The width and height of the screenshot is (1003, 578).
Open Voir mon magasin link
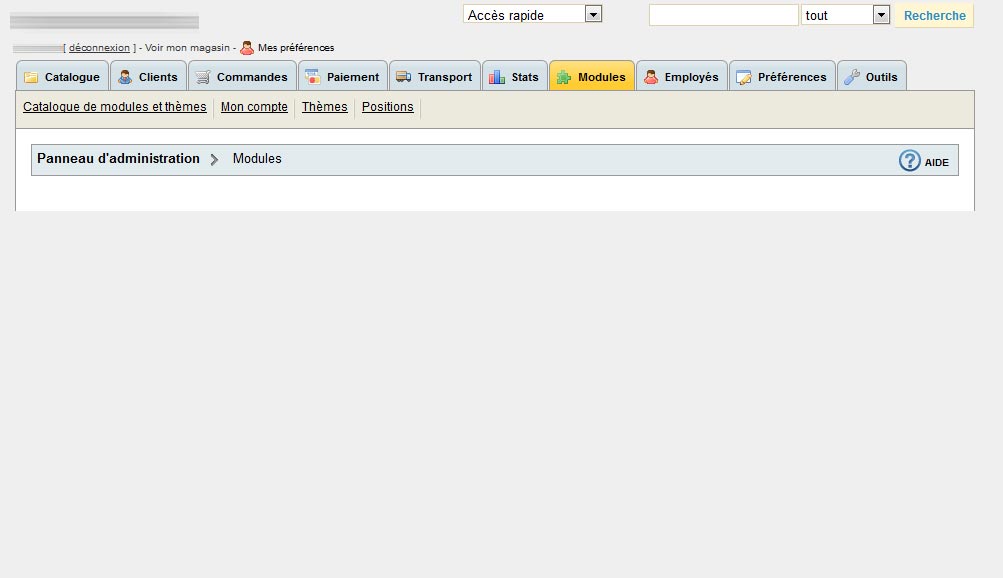pyautogui.click(x=187, y=48)
